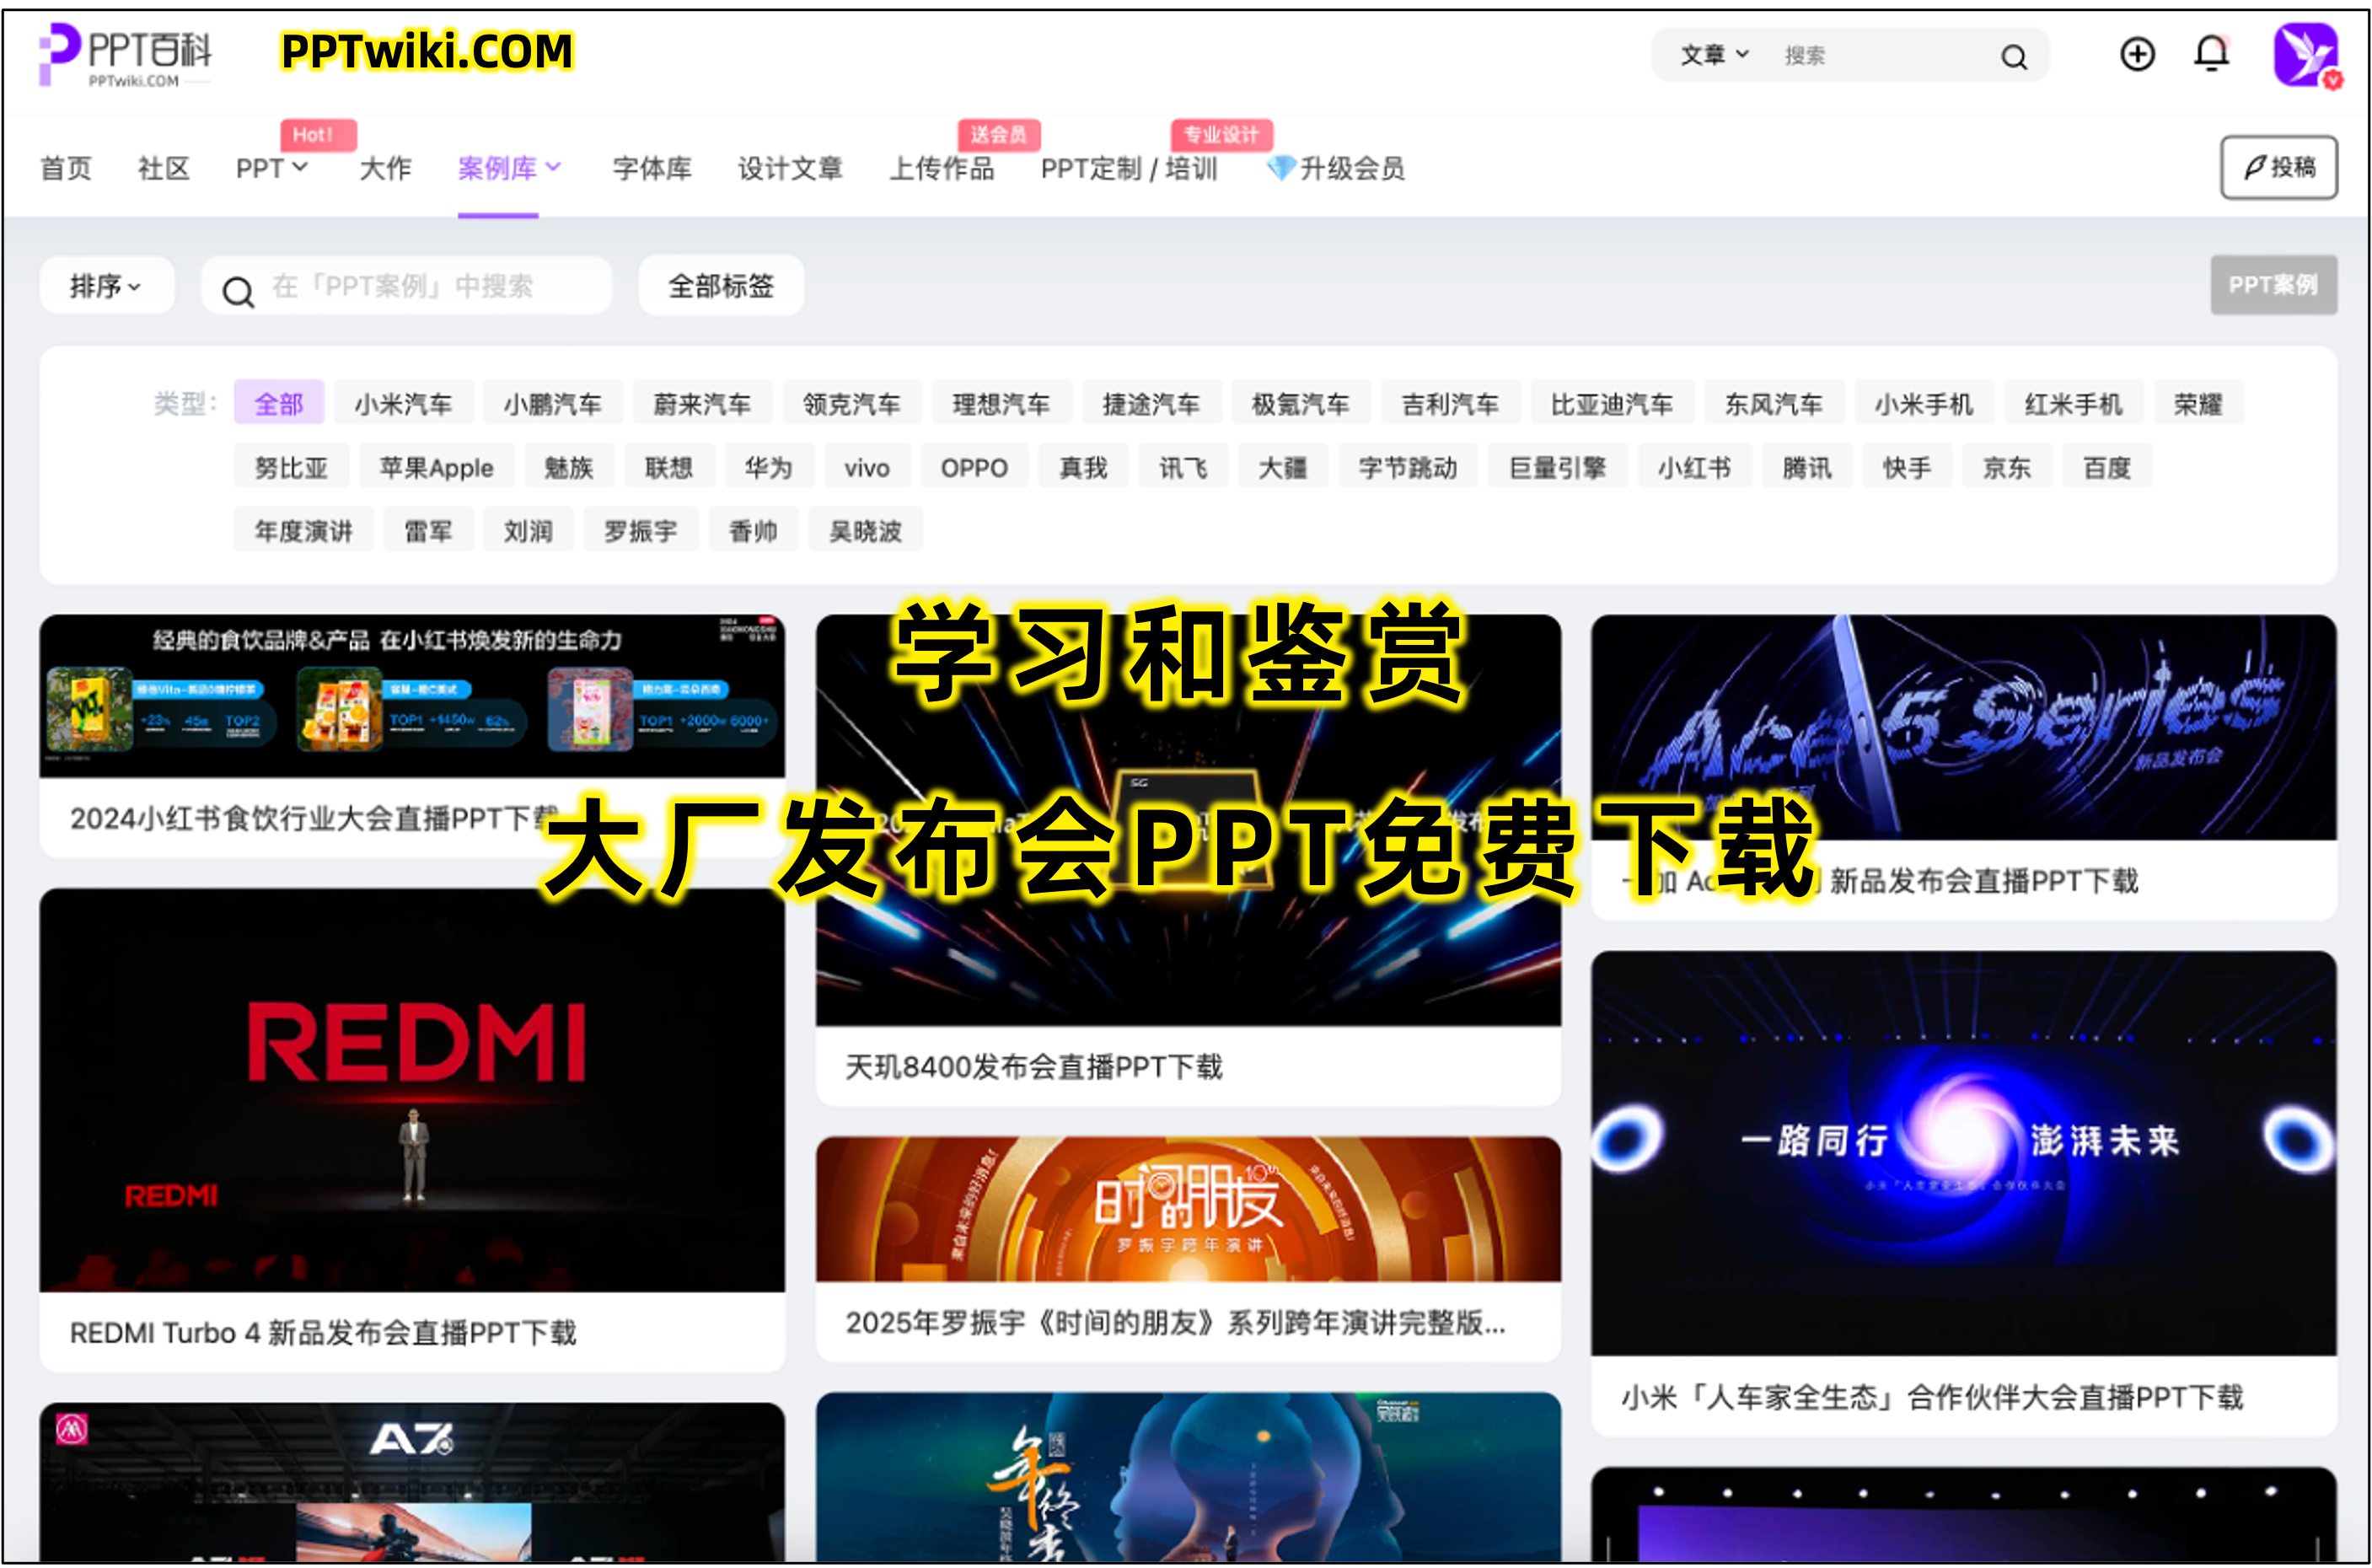
Task: Filter by 罗振宇 tag
Action: pyautogui.click(x=641, y=531)
